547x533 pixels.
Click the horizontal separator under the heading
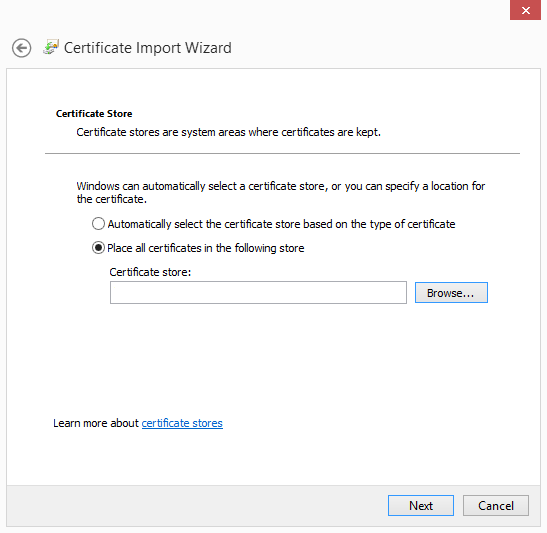282,153
